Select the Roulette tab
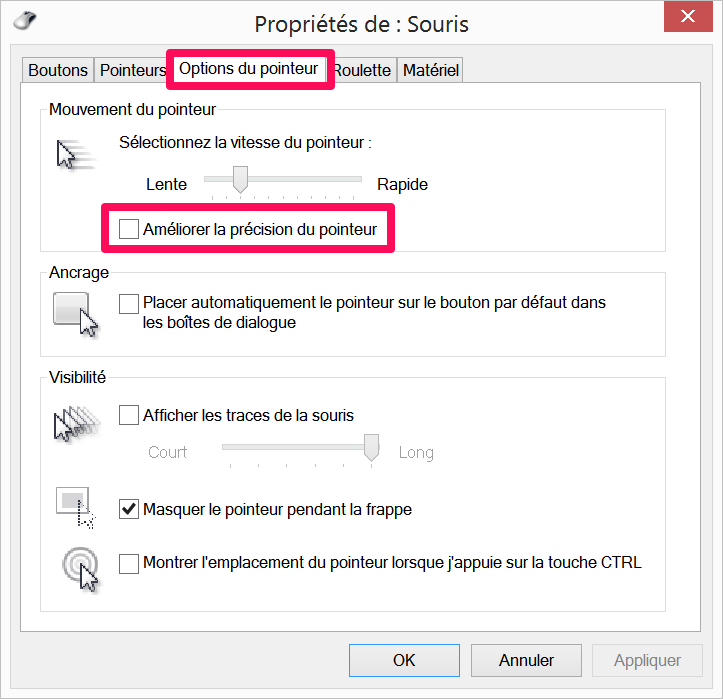 [x=363, y=70]
